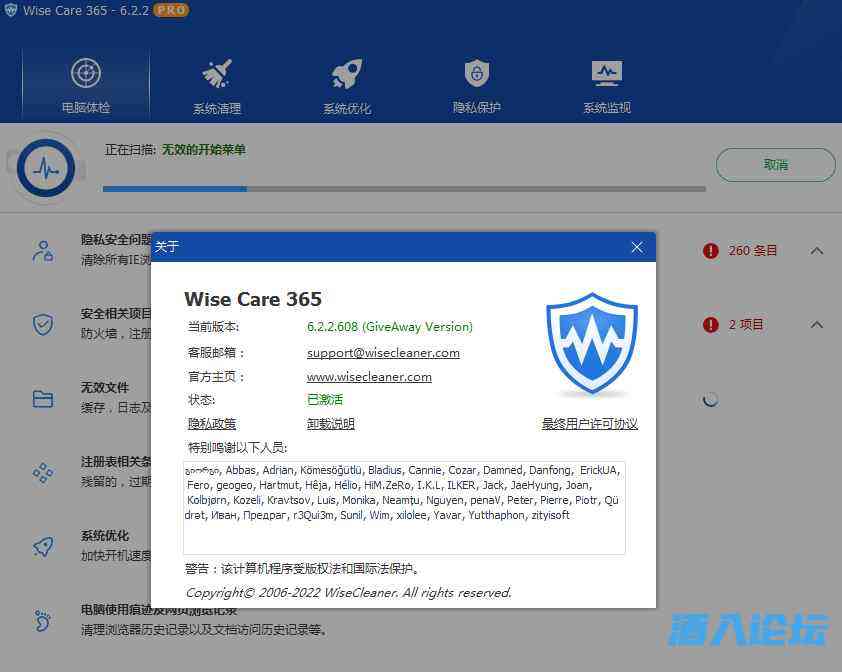This screenshot has width=842, height=672.
Task: Click the loading spinner in 无效文件 row
Action: tap(710, 399)
